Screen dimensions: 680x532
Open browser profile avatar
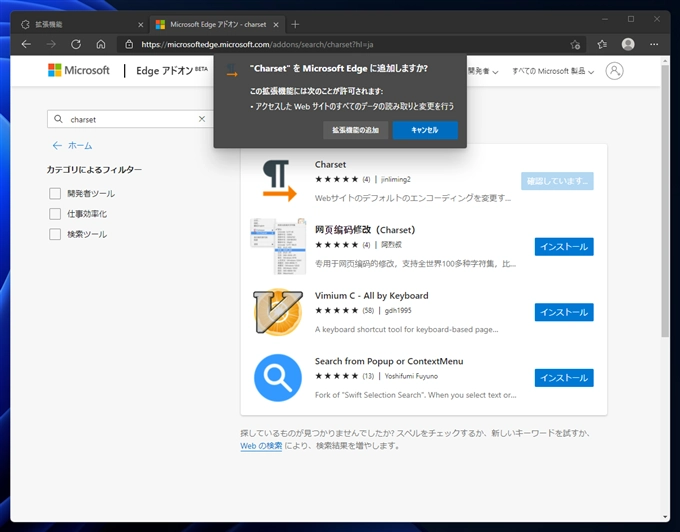(x=628, y=44)
